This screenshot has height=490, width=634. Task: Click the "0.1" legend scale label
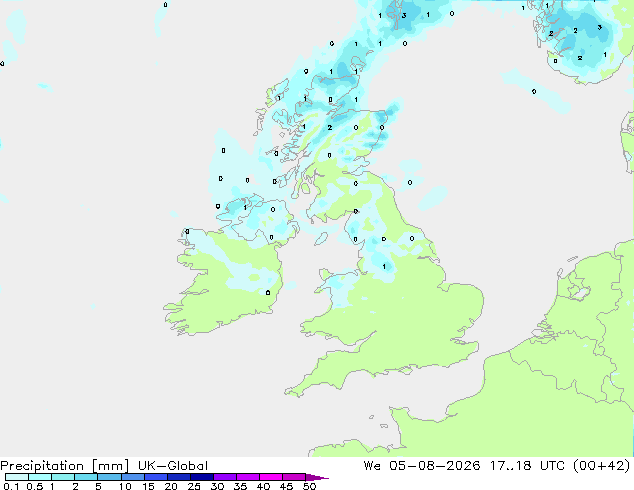pos(10,486)
